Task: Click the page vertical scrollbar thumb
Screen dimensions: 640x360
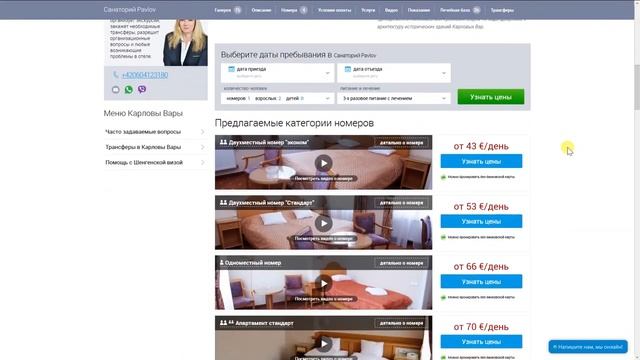Action: coord(637,87)
